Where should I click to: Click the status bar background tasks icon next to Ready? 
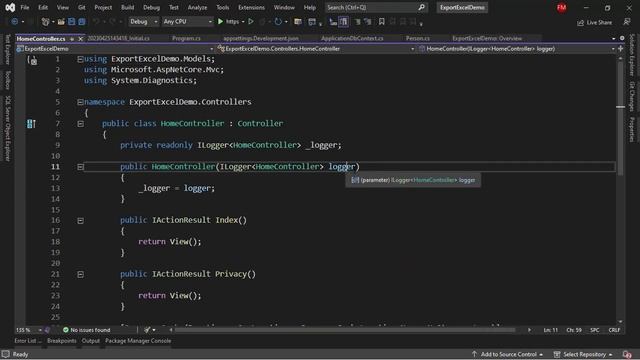pyautogui.click(x=5, y=354)
